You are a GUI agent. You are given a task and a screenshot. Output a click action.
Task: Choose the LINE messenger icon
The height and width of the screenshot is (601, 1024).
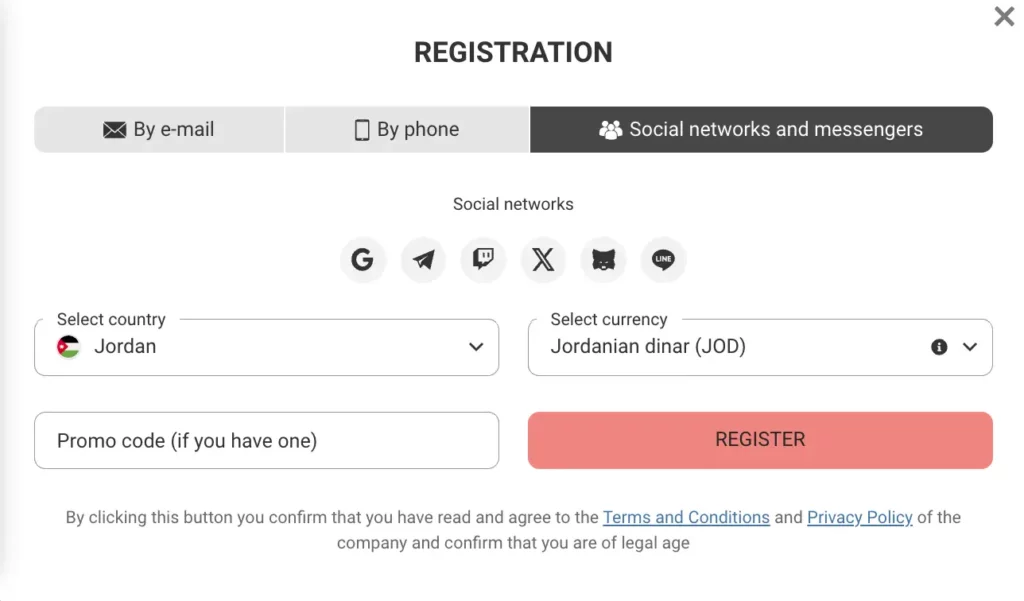663,259
